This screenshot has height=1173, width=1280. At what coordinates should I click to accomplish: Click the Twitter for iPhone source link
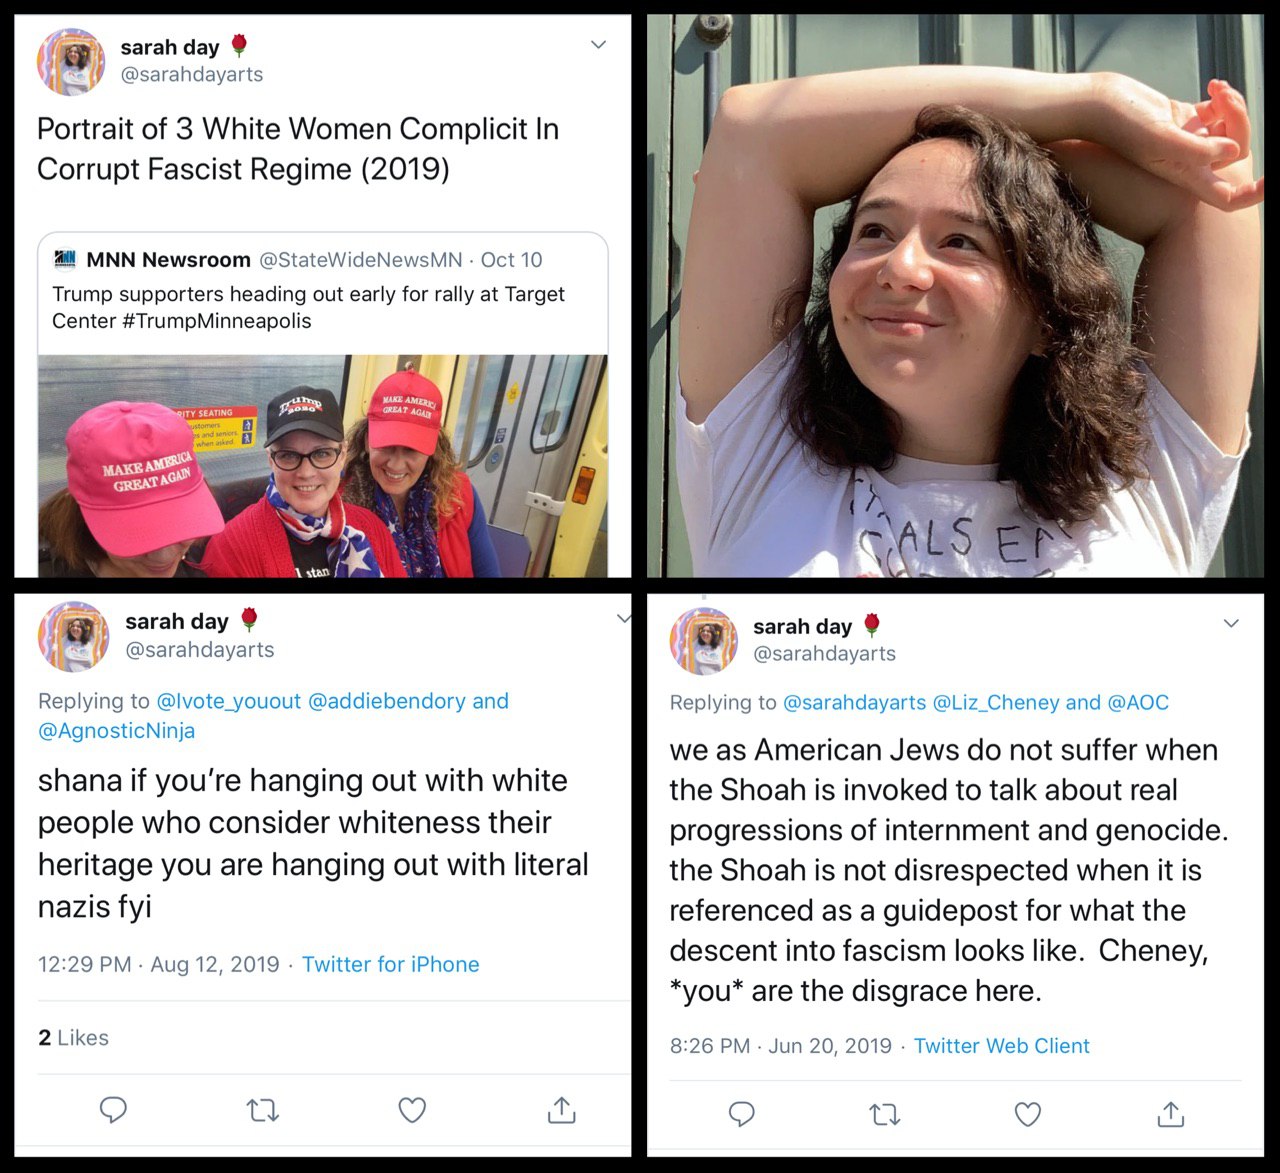click(391, 964)
